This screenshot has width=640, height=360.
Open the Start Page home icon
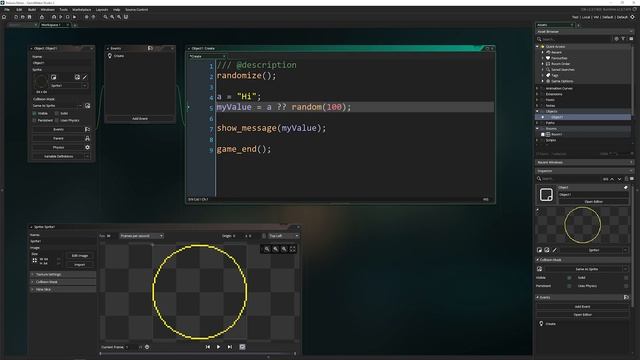click(x=4, y=17)
